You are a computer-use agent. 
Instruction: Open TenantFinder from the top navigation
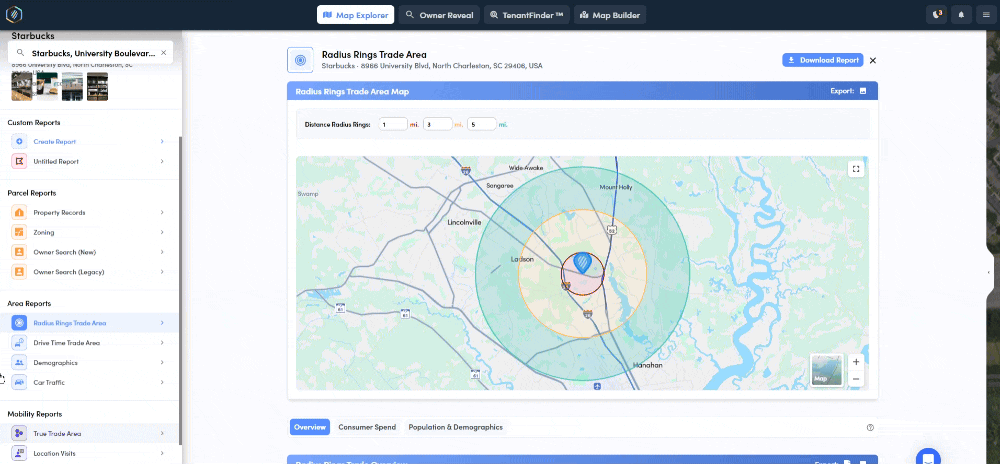tap(527, 15)
